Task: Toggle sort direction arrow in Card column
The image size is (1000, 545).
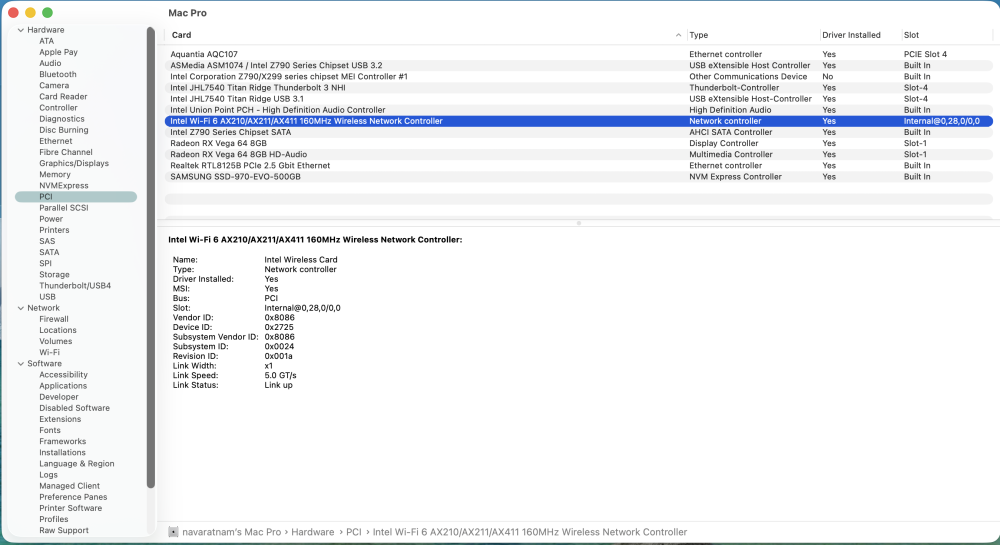Action: pos(678,35)
